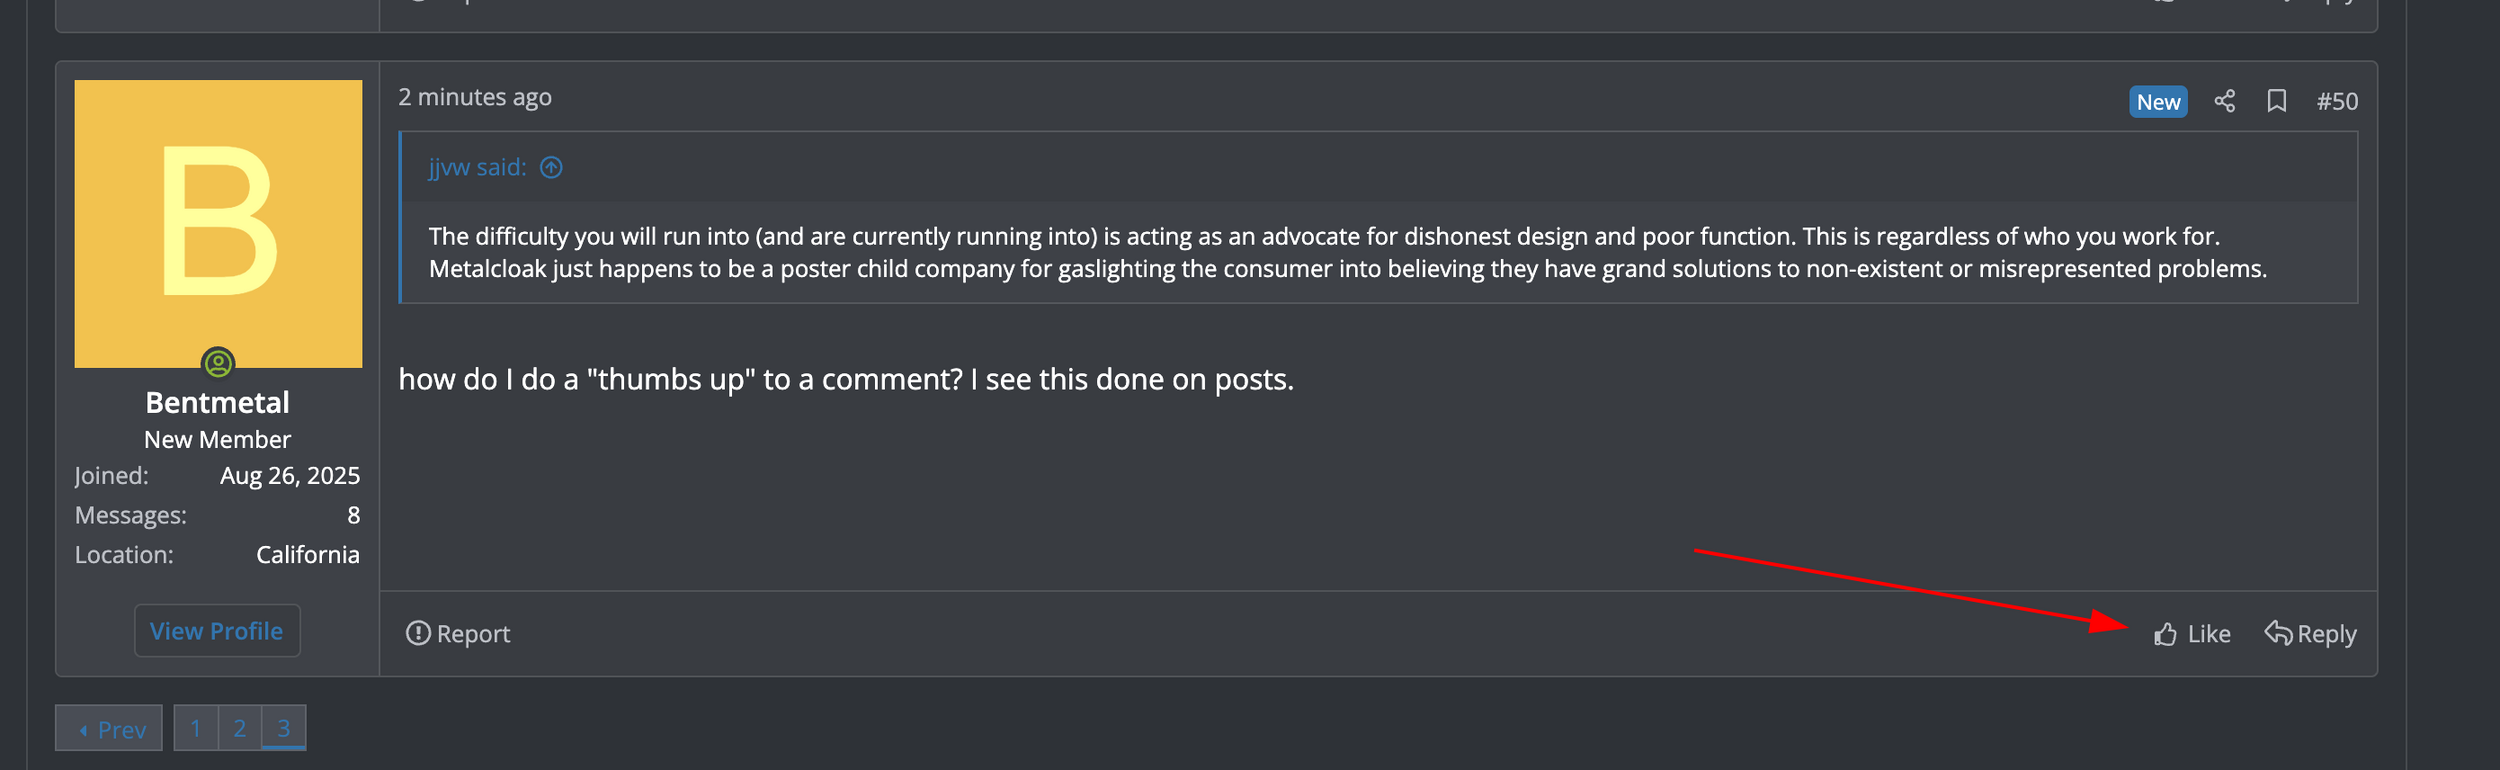Open the Bentmetal username link
This screenshot has height=770, width=2500.
click(217, 402)
